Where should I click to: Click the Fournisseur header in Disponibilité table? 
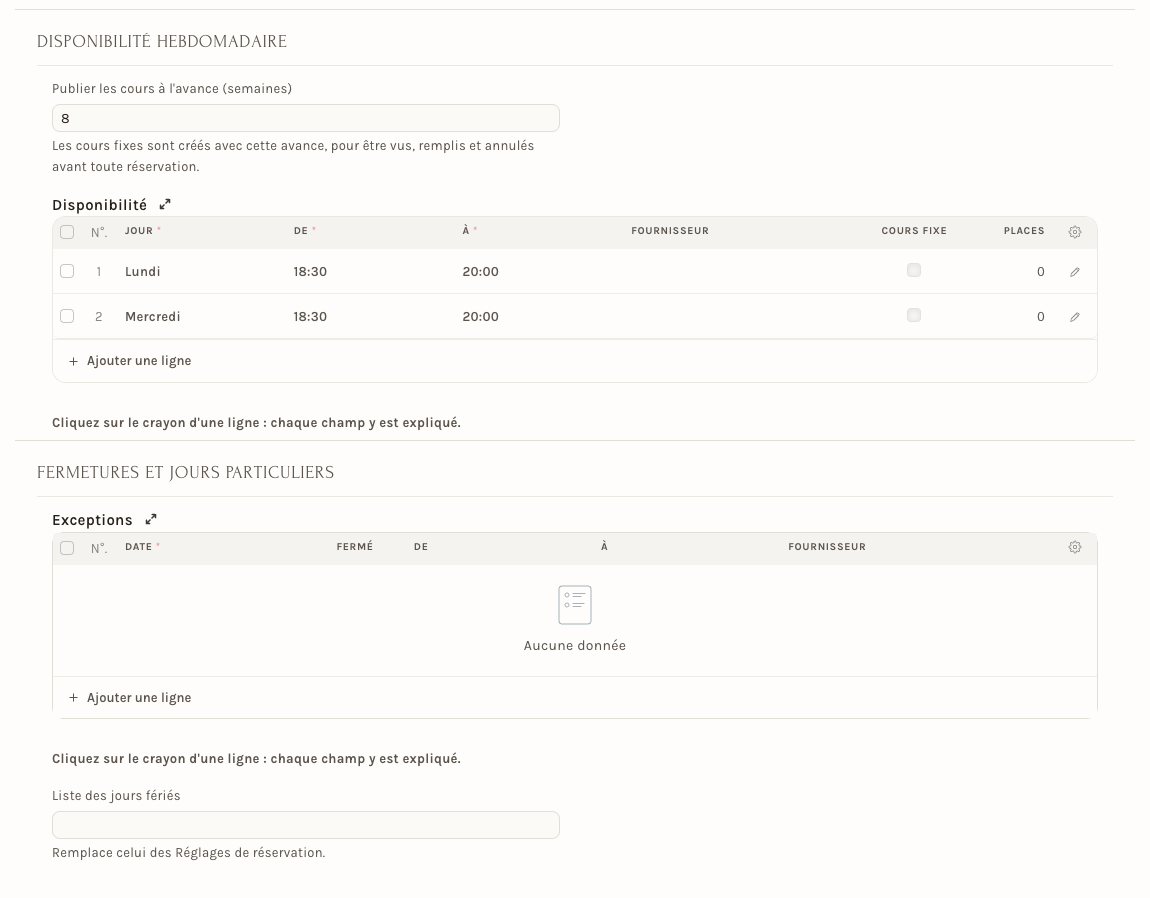click(670, 230)
